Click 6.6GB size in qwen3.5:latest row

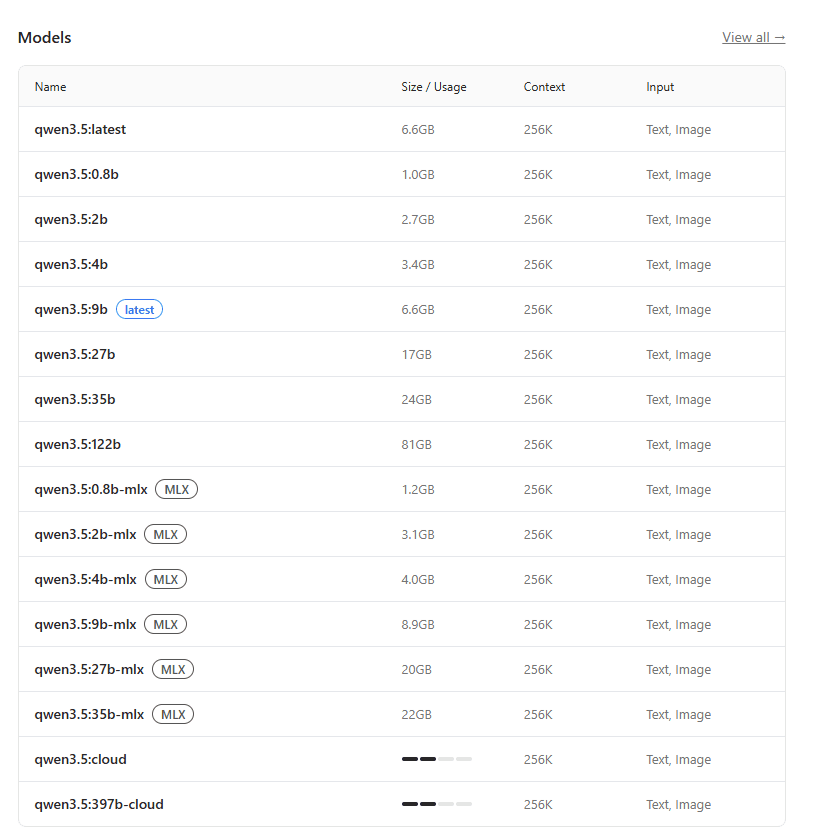[x=418, y=129]
